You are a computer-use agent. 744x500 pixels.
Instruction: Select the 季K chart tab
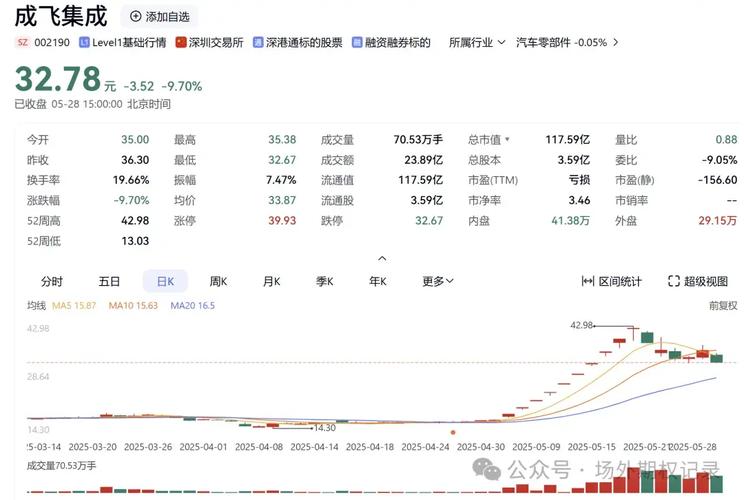coord(325,281)
